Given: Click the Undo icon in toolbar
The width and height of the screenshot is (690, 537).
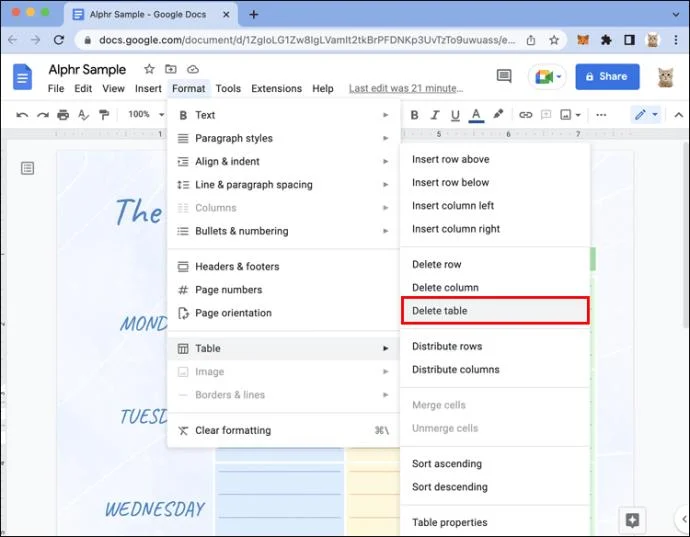Looking at the screenshot, I should click(22, 115).
